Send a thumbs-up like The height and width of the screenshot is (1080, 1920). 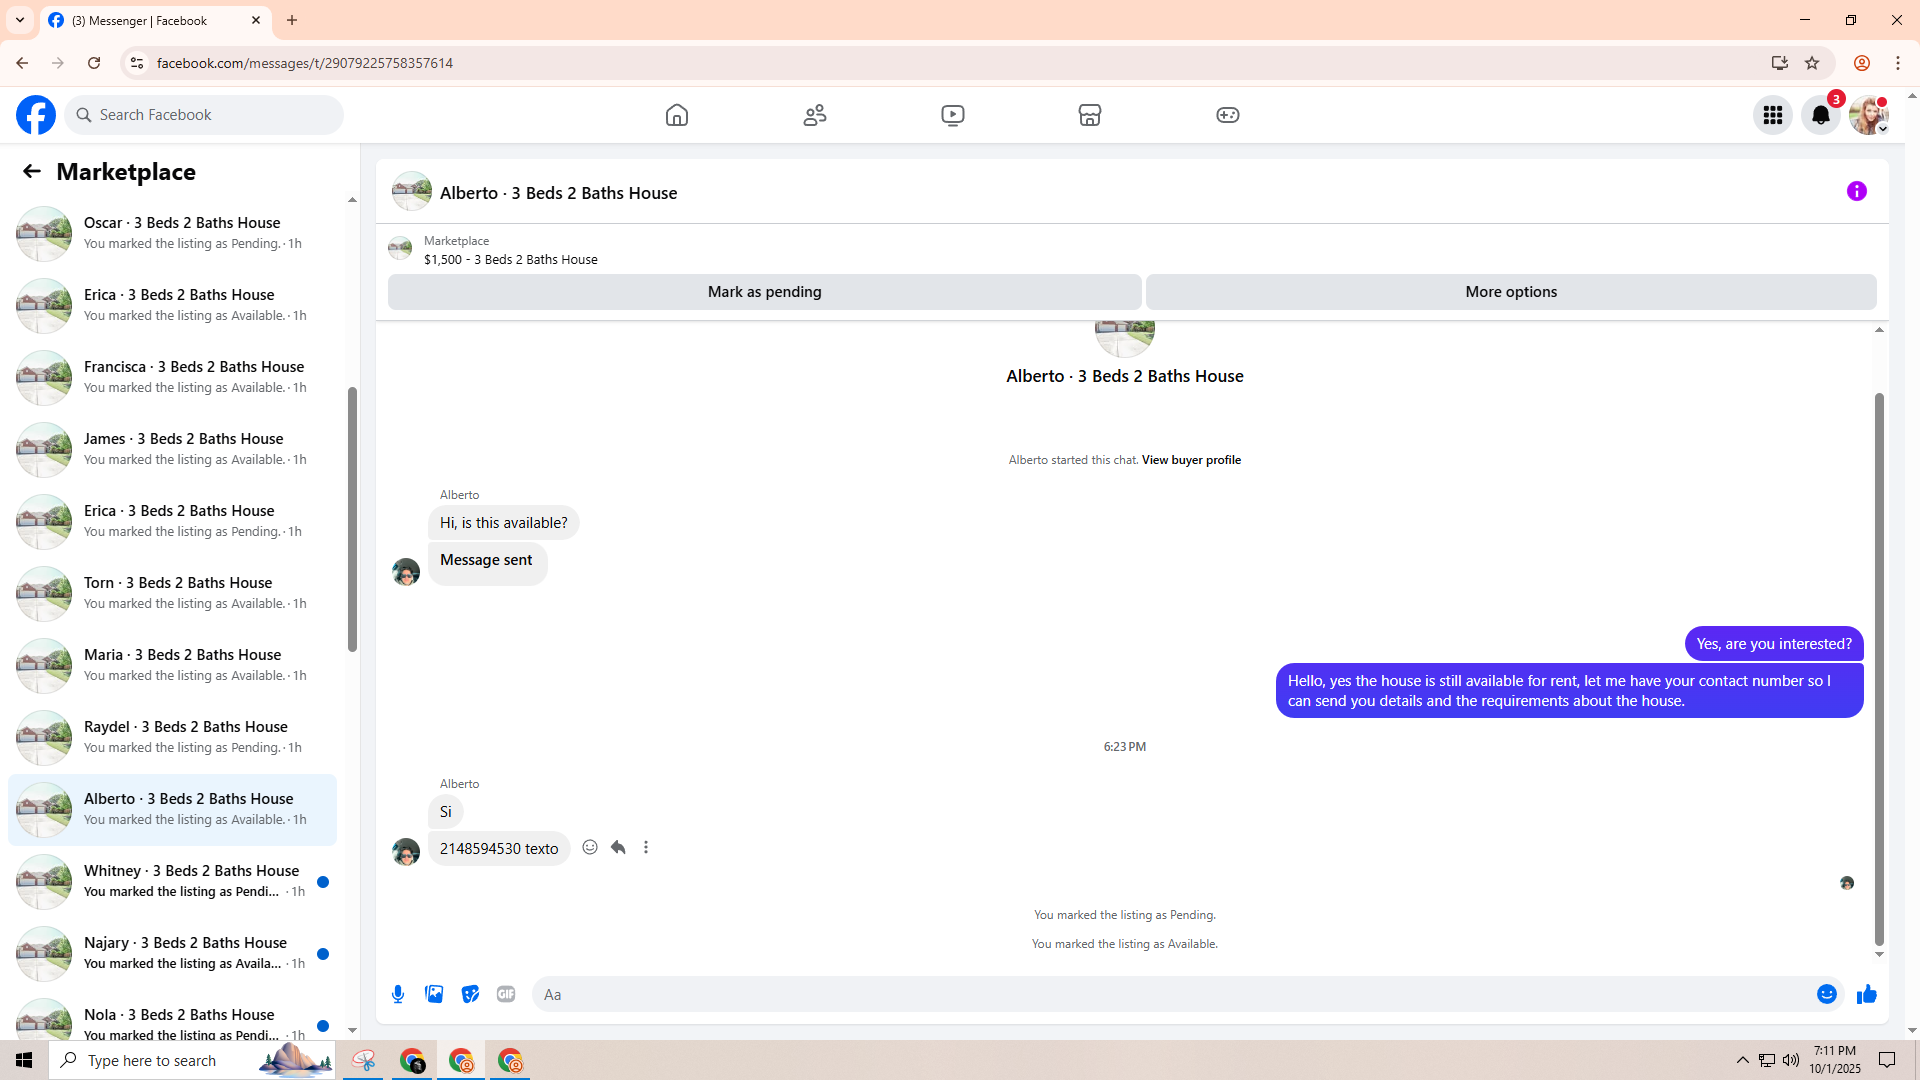[1867, 994]
